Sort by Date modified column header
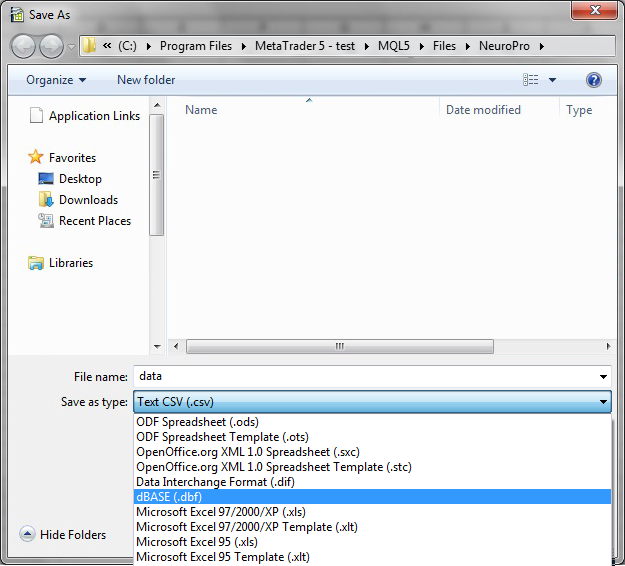The image size is (625, 566). (483, 110)
